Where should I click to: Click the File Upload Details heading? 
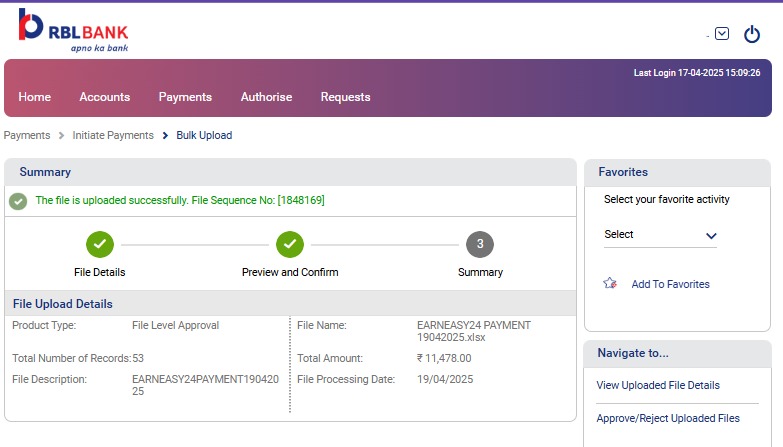63,304
